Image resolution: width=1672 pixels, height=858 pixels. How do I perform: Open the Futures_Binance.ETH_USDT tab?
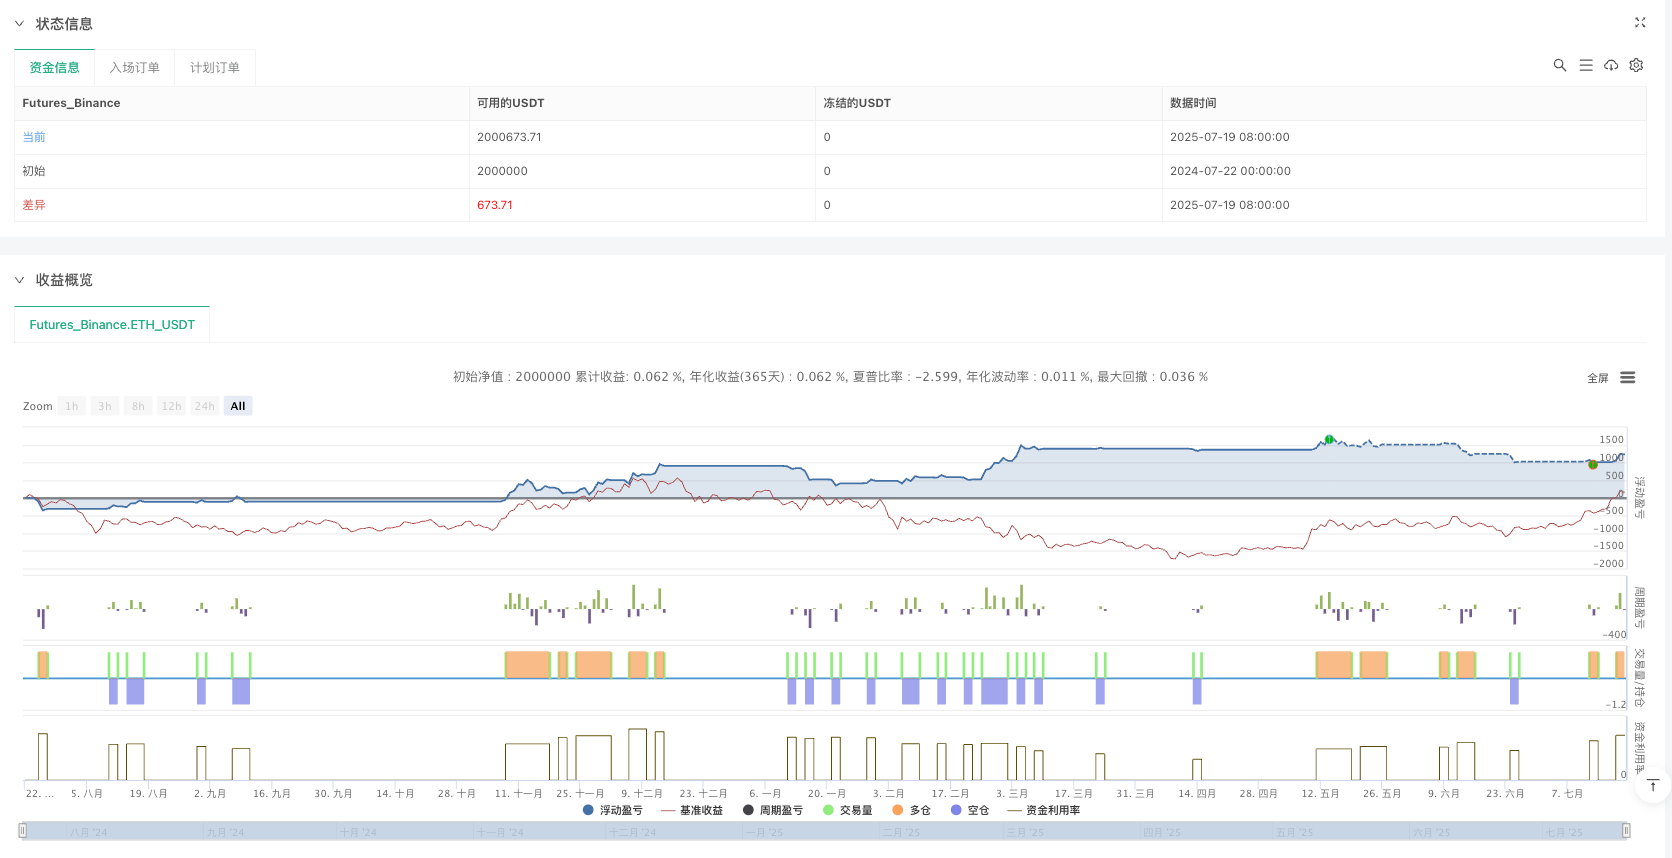coord(112,325)
